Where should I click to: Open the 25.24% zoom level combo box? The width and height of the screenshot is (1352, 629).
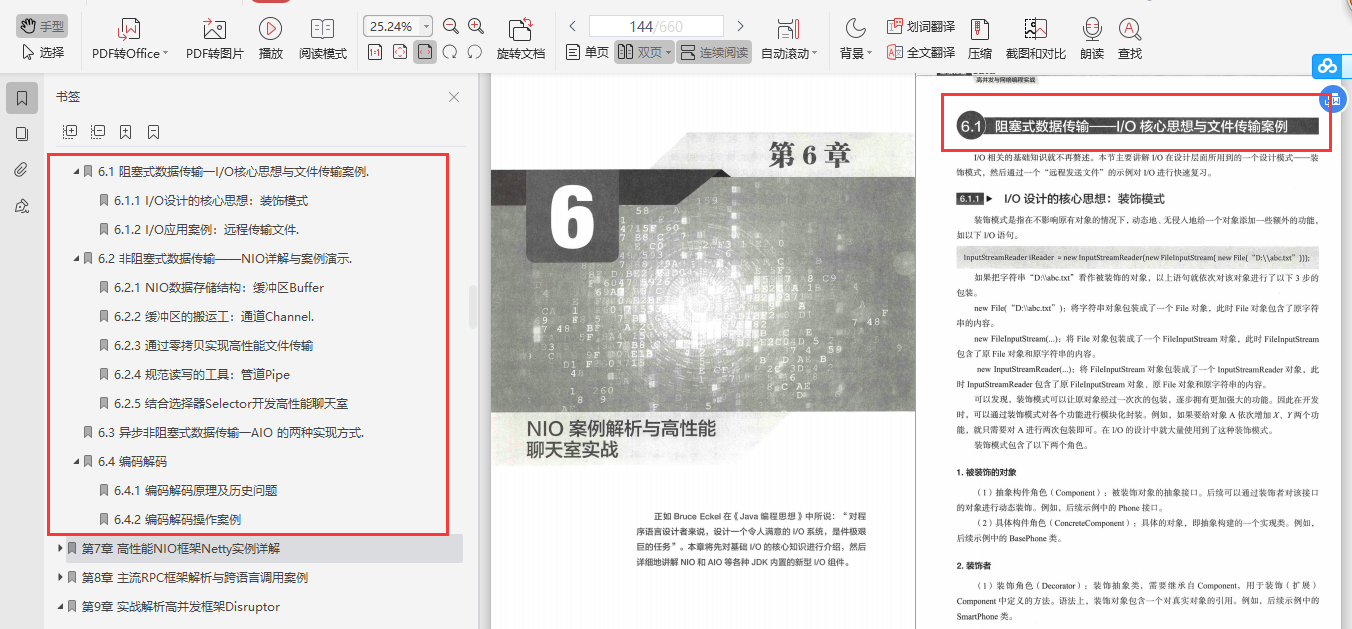coord(398,26)
